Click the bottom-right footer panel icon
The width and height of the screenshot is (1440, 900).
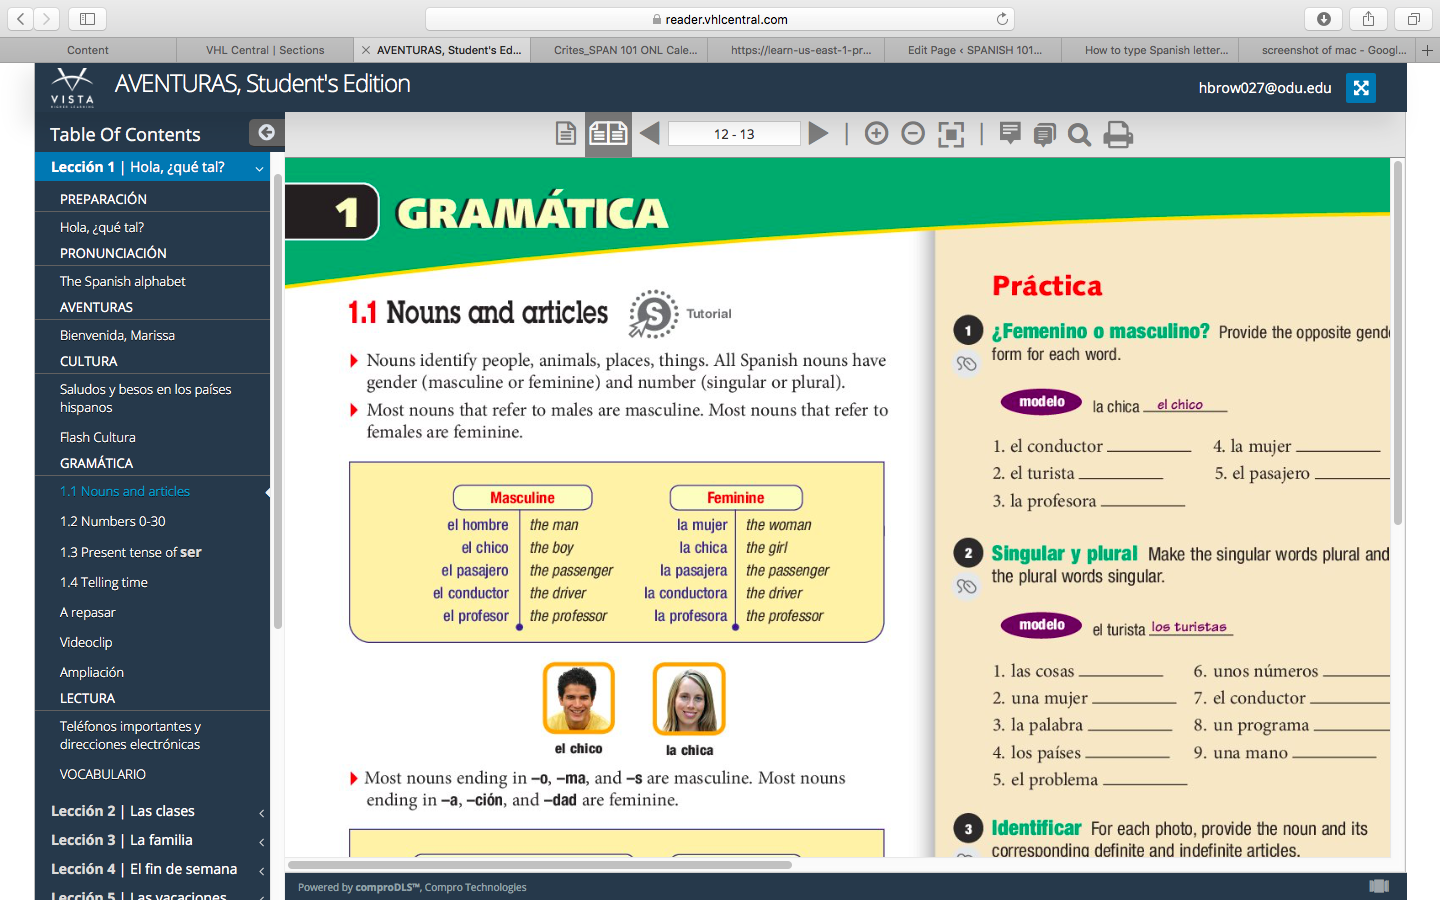click(1379, 886)
